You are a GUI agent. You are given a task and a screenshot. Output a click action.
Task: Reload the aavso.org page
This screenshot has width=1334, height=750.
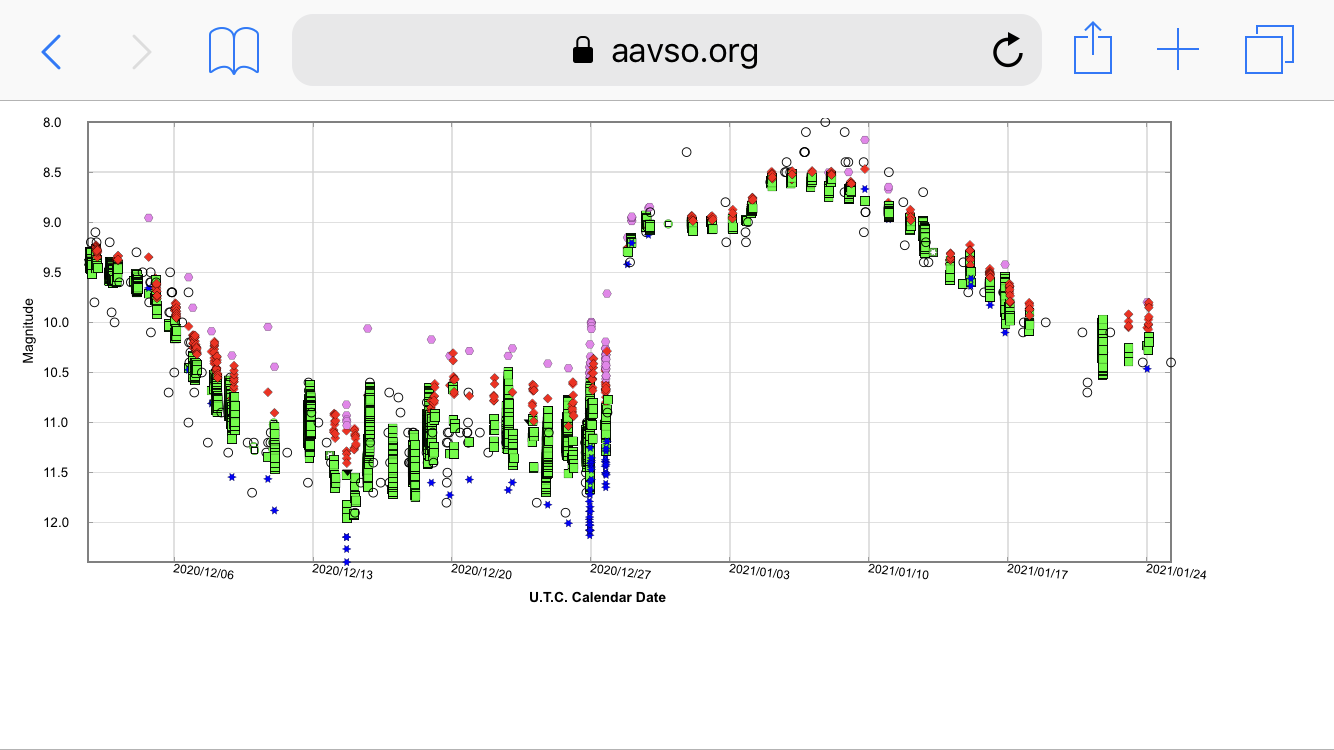[x=1007, y=50]
